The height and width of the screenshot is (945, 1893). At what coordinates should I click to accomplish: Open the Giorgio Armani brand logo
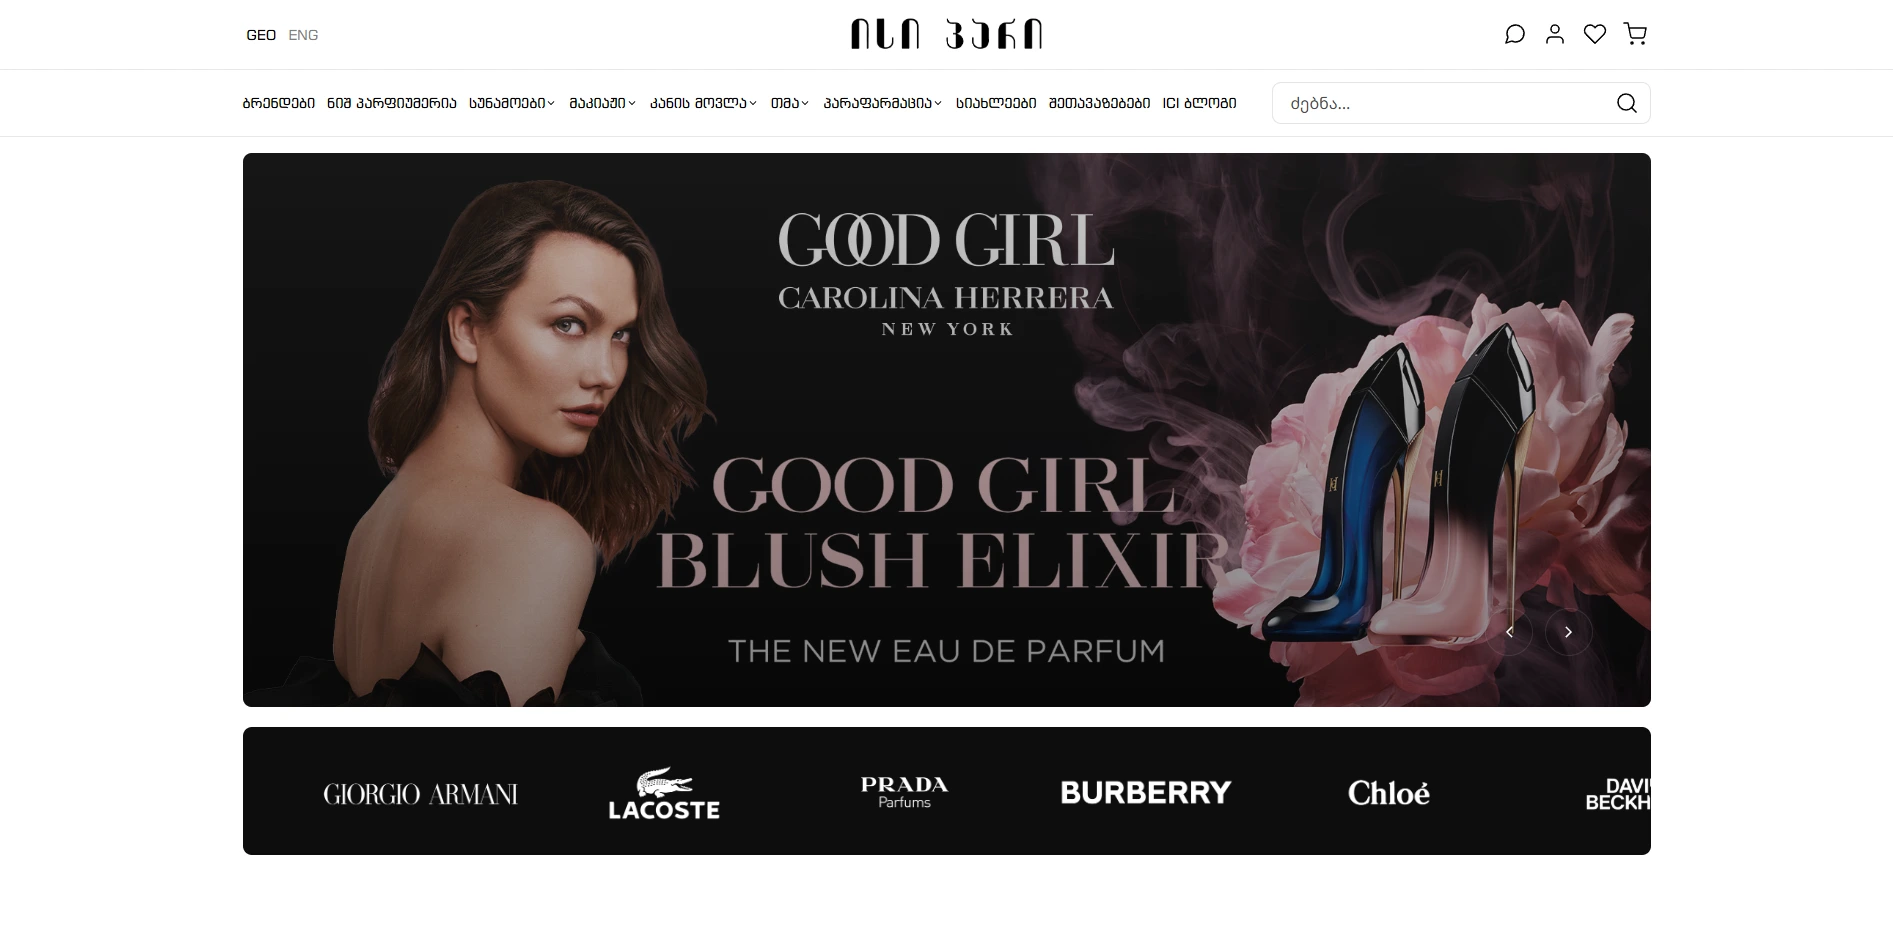pyautogui.click(x=420, y=794)
